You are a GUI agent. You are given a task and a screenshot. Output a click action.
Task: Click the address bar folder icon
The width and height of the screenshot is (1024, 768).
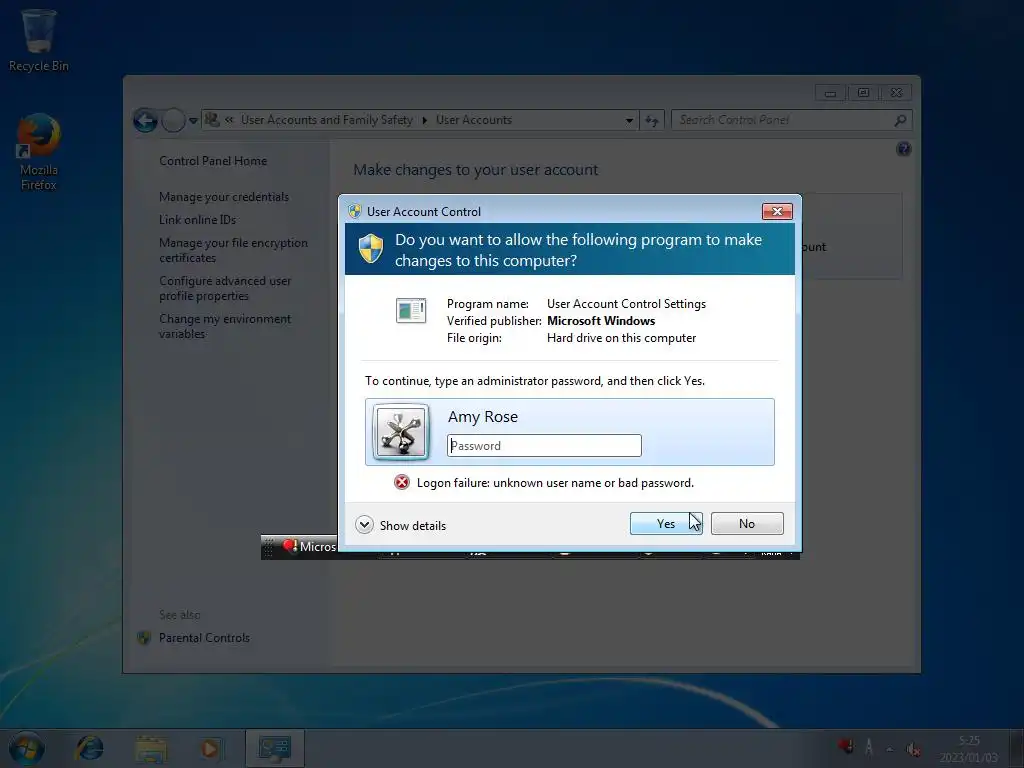click(x=212, y=120)
